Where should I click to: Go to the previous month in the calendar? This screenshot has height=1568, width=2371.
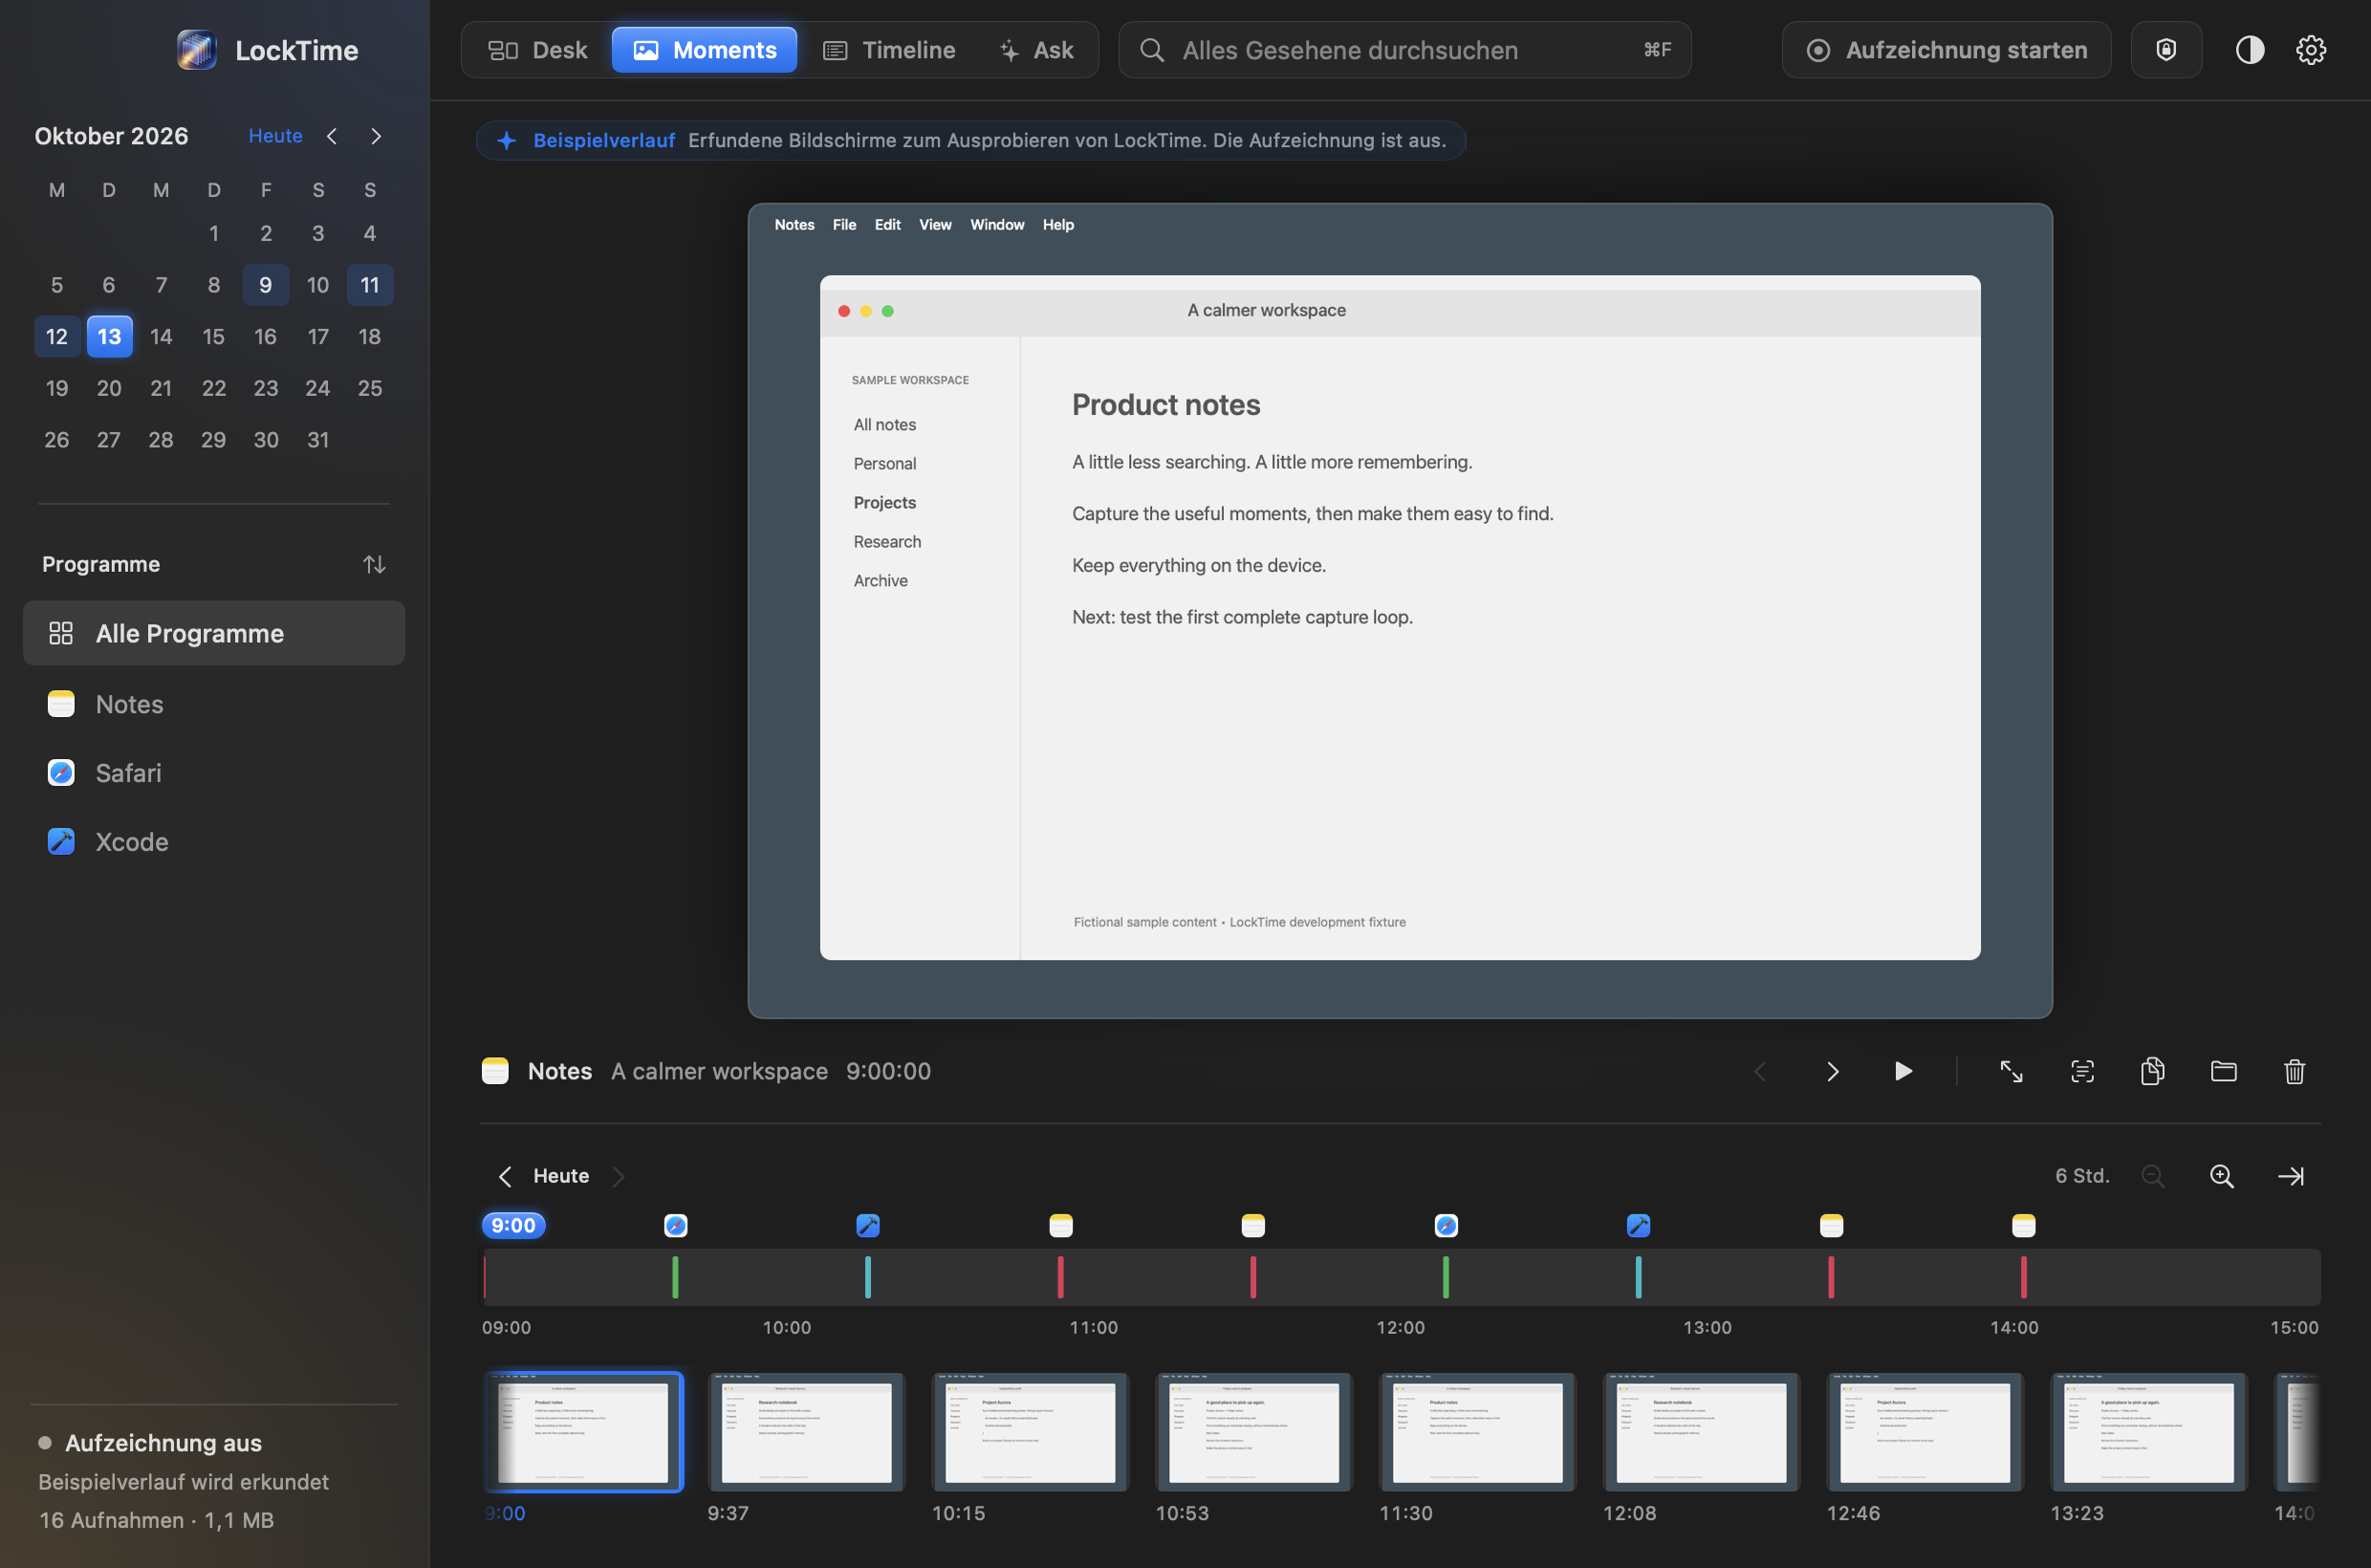point(332,136)
